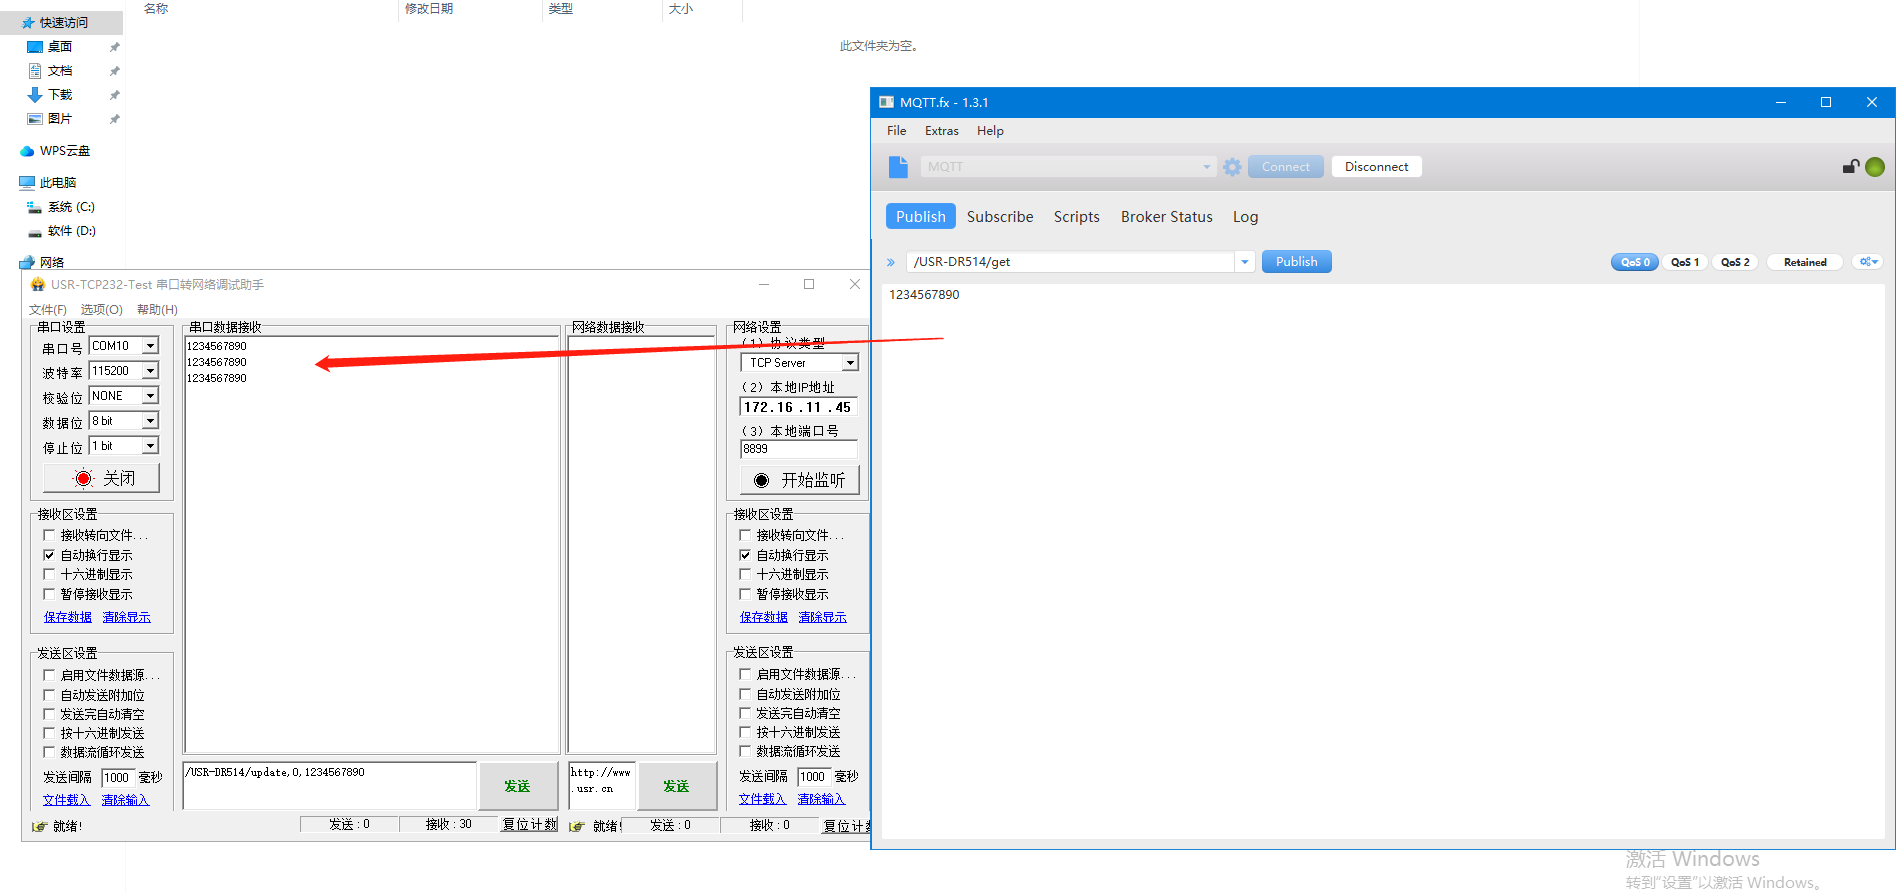Open MQTT.fx connection settings gear
The width and height of the screenshot is (1896, 893).
coord(1232,167)
